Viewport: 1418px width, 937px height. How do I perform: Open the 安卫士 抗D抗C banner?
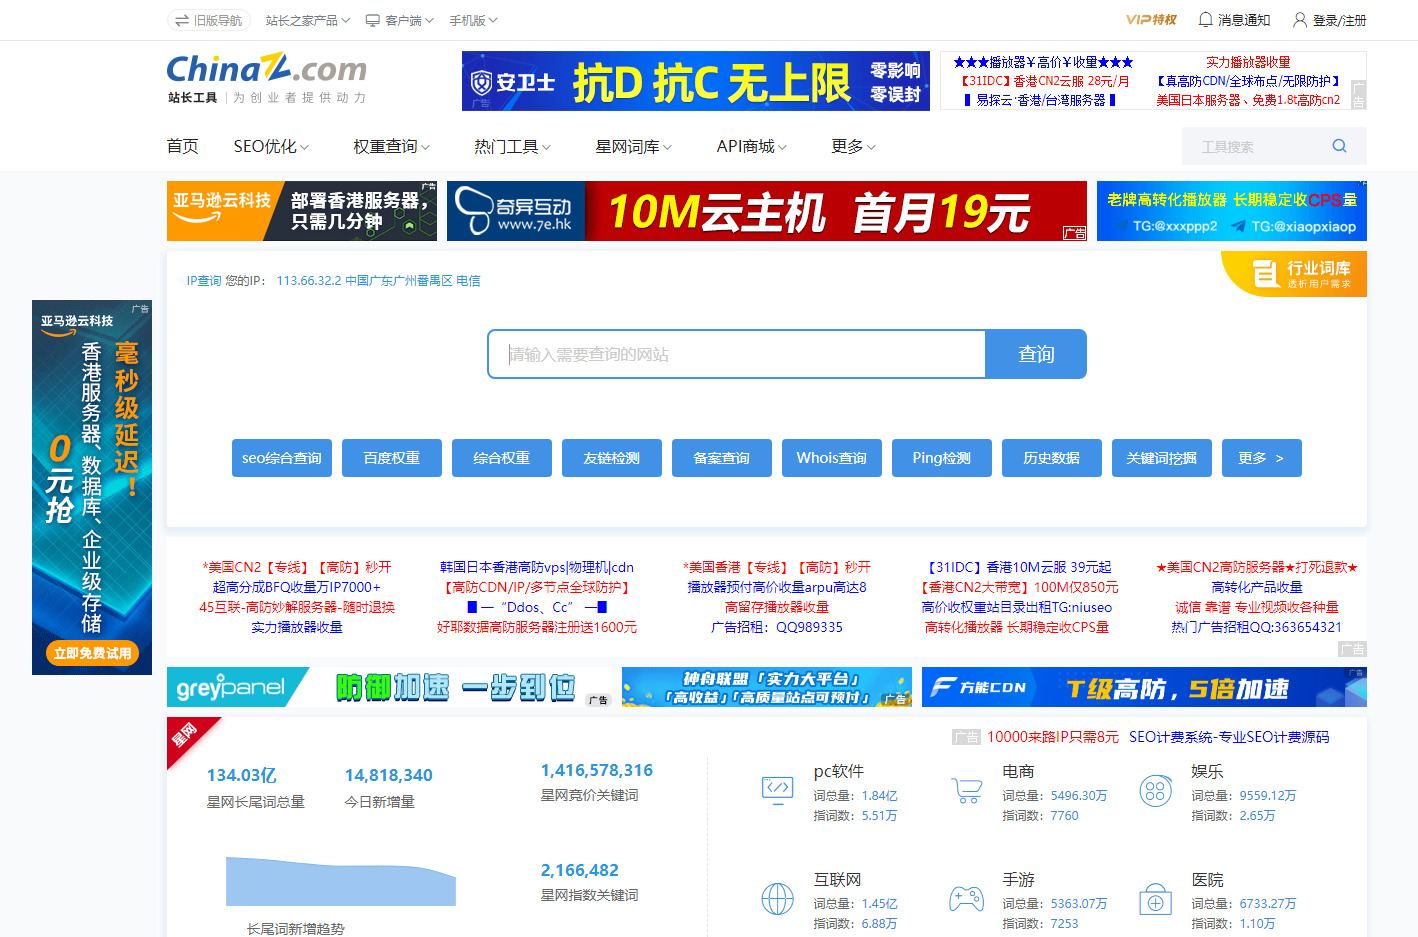click(696, 81)
